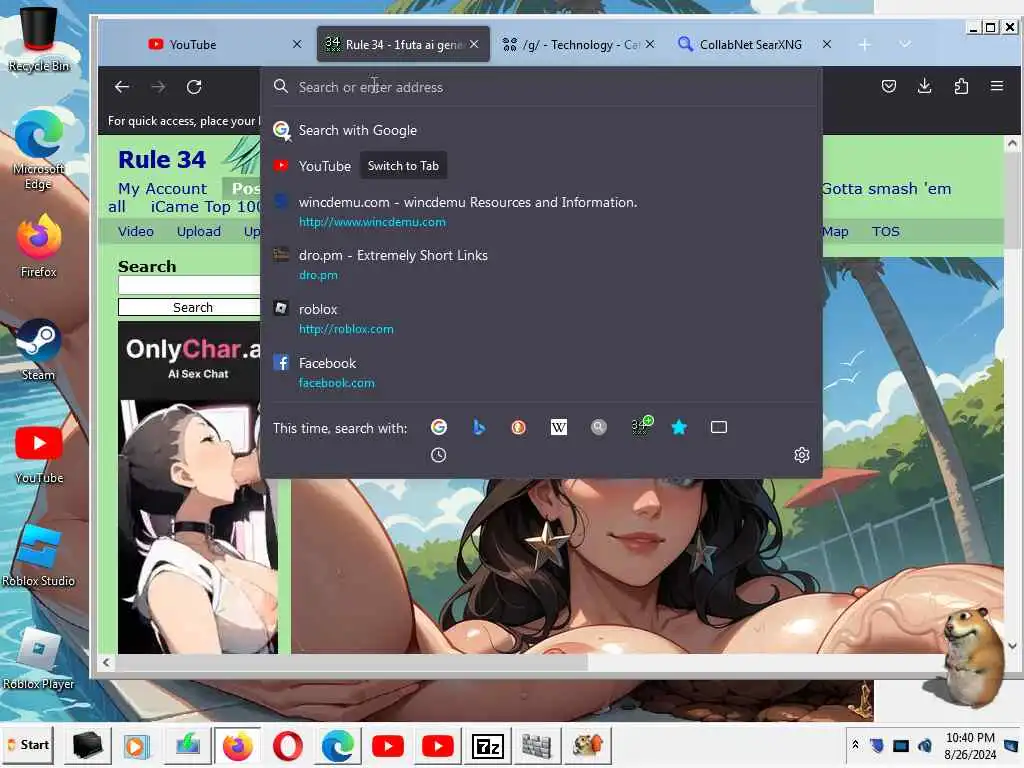Click the forward navigation arrow
This screenshot has width=1024, height=768.
158,87
